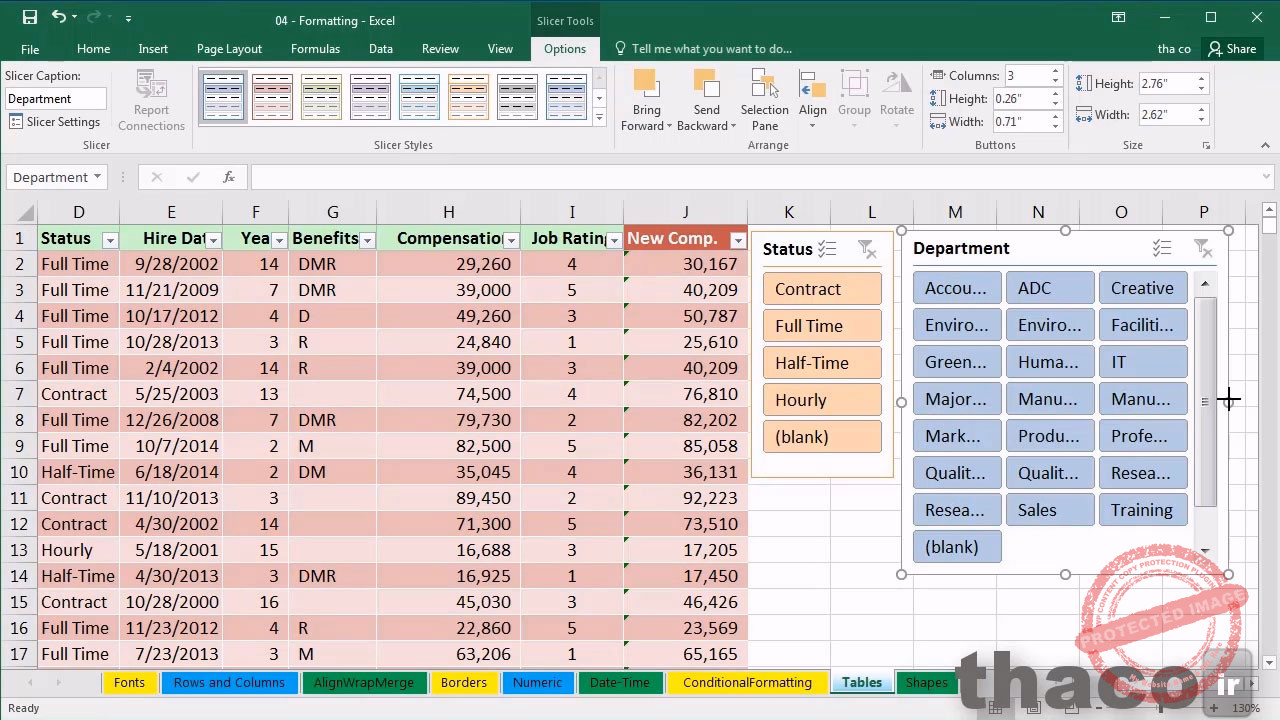Viewport: 1280px width, 720px height.
Task: Select the red slicer style thumbnail
Action: pyautogui.click(x=272, y=97)
